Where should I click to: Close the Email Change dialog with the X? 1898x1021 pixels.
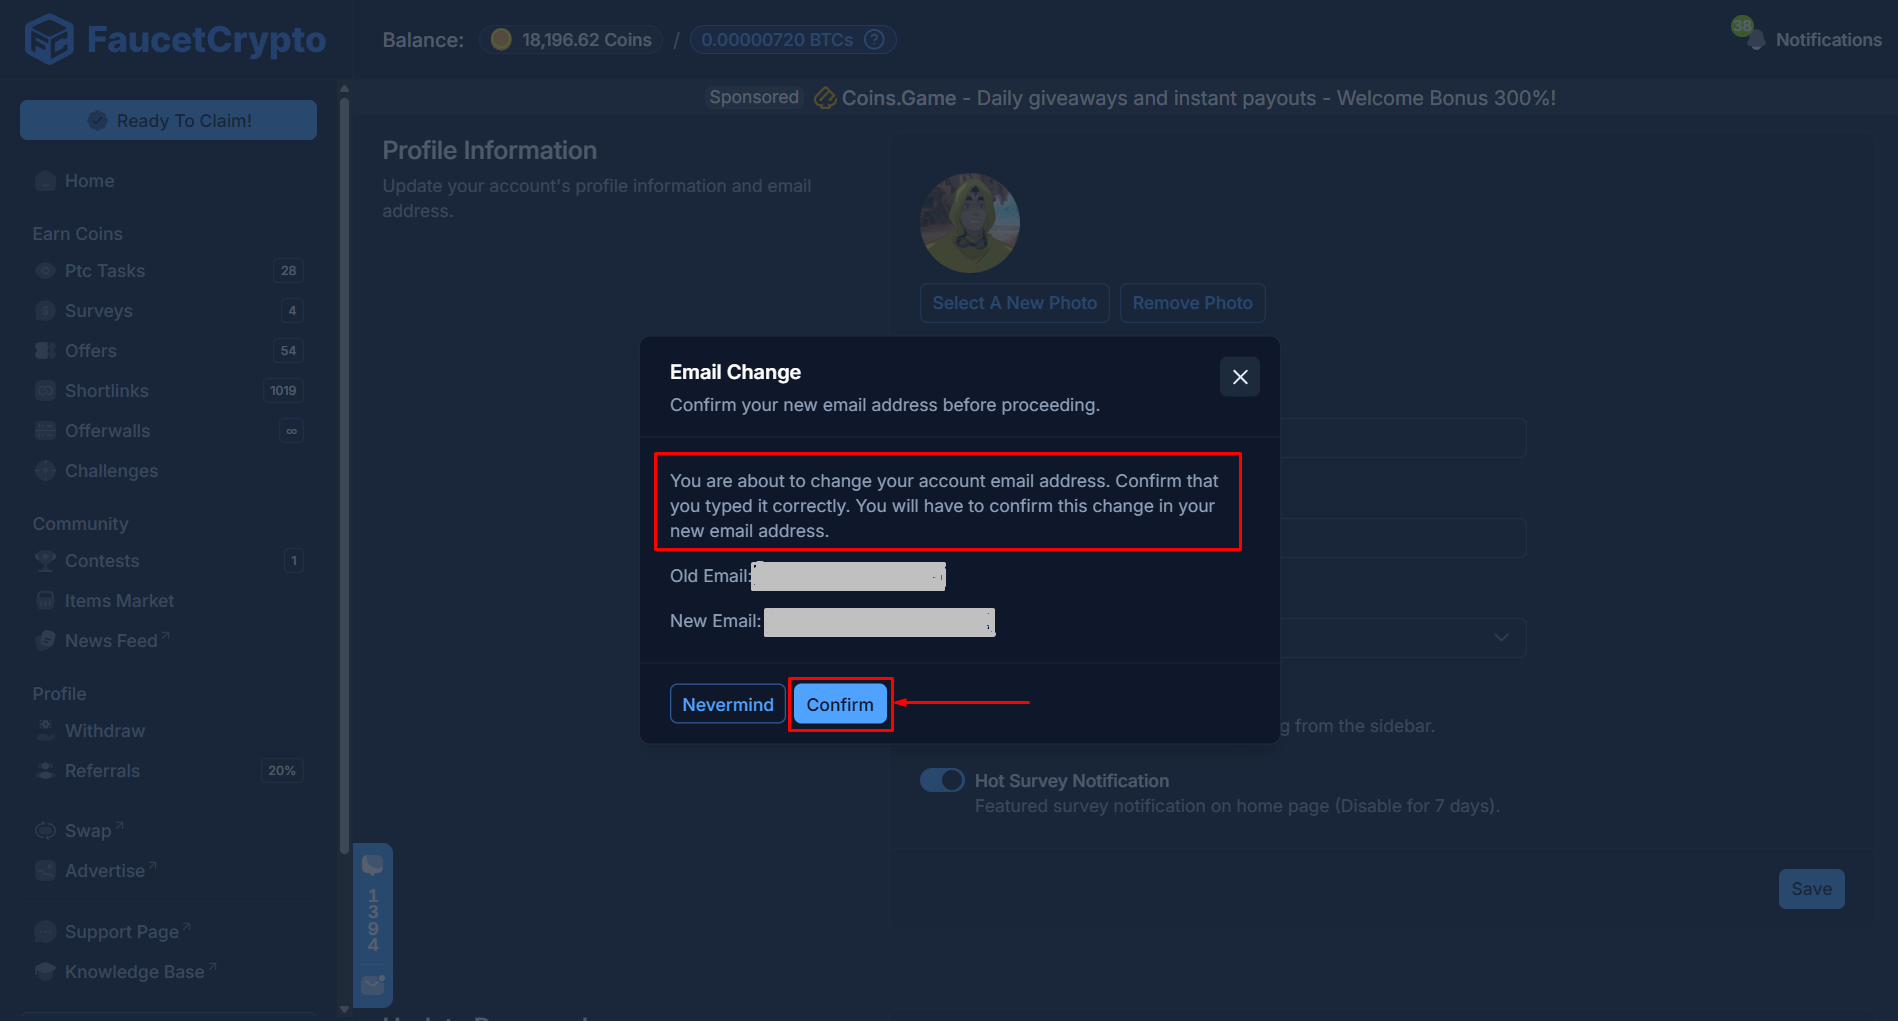1239,377
